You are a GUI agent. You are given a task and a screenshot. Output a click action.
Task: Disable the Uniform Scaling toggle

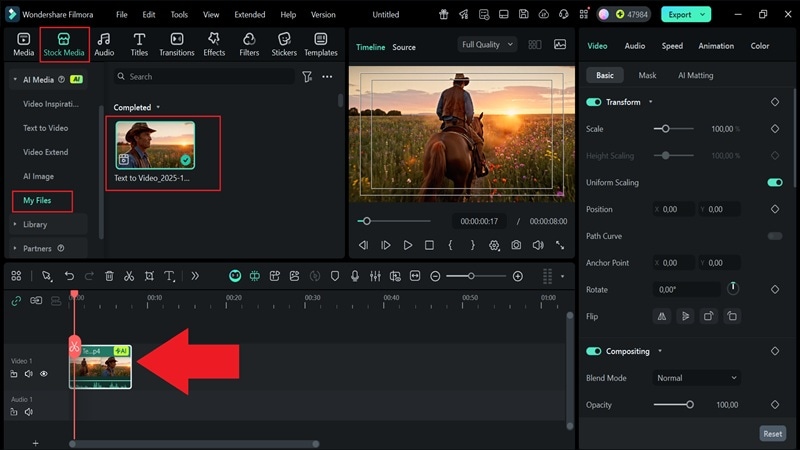click(774, 183)
